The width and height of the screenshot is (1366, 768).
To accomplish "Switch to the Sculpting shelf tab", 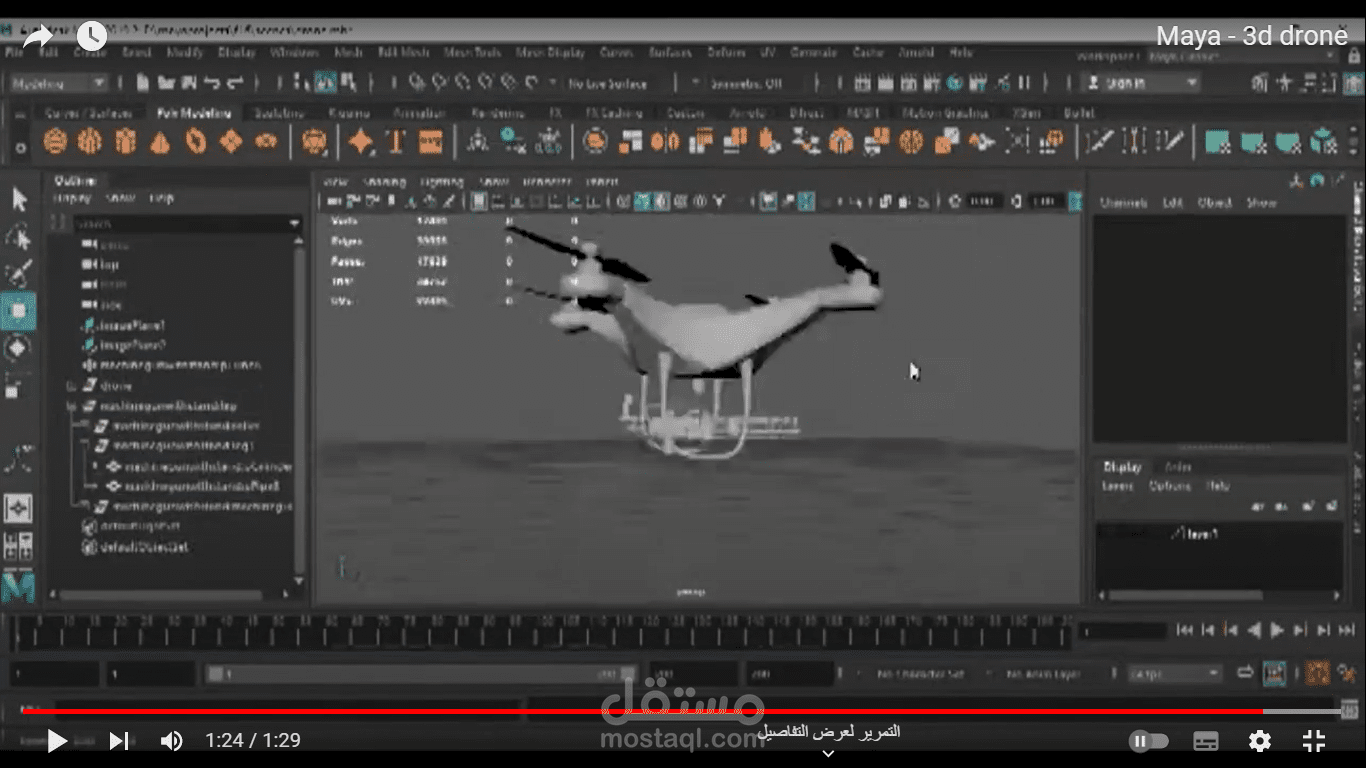I will [x=279, y=114].
